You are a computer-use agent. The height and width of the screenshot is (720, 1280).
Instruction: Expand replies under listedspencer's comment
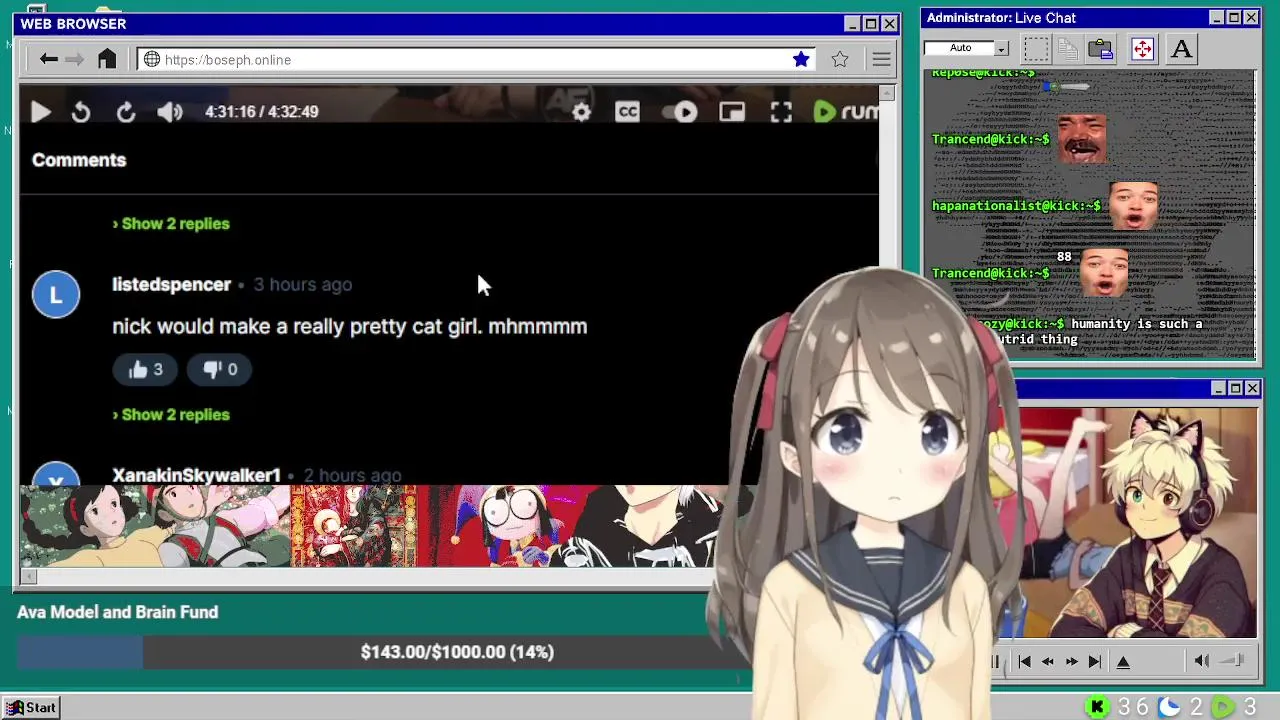(x=171, y=414)
